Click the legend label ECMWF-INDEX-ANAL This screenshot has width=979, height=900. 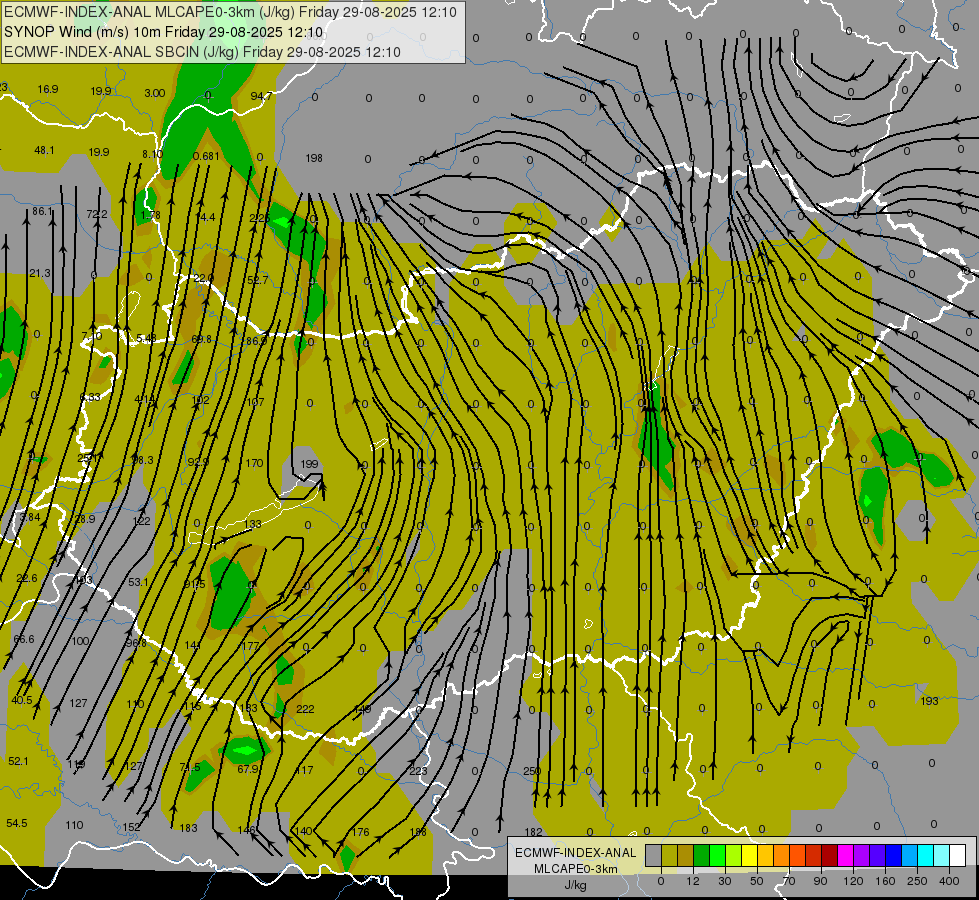tap(576, 853)
